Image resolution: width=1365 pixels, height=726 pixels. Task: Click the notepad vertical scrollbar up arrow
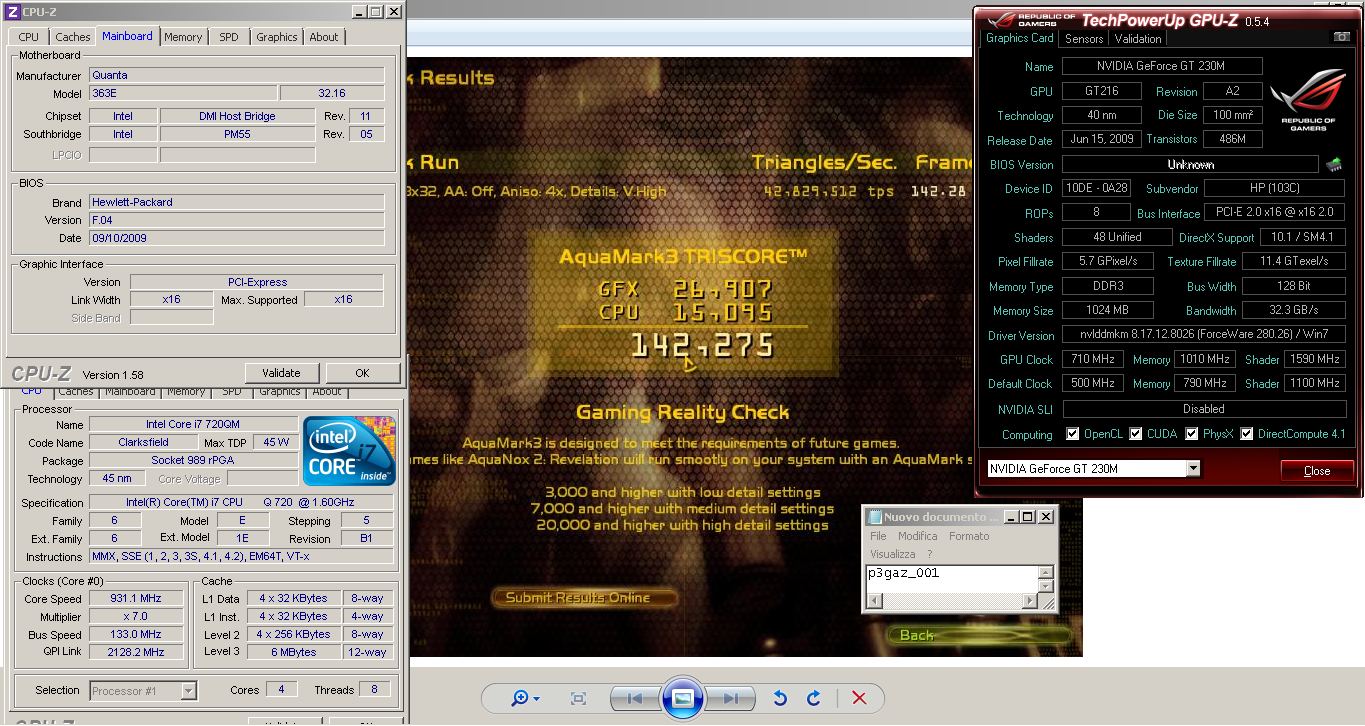[1046, 572]
